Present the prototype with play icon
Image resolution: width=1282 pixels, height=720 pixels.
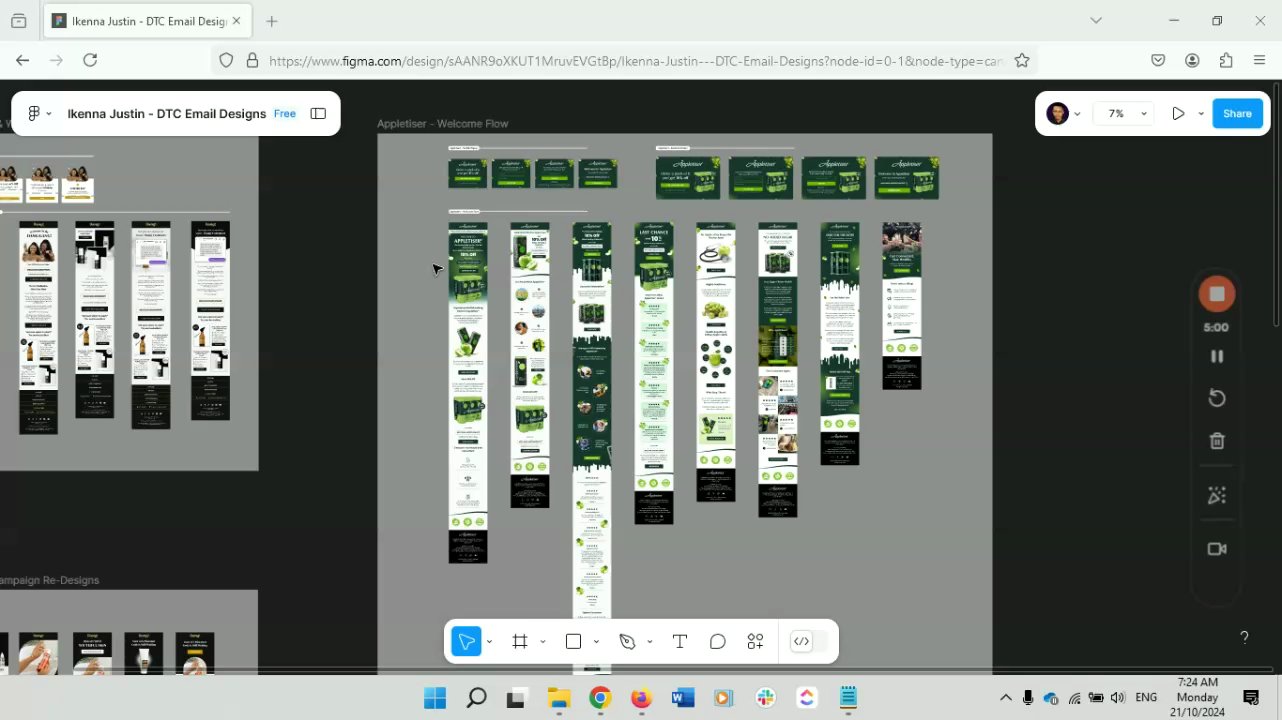[x=1178, y=114]
